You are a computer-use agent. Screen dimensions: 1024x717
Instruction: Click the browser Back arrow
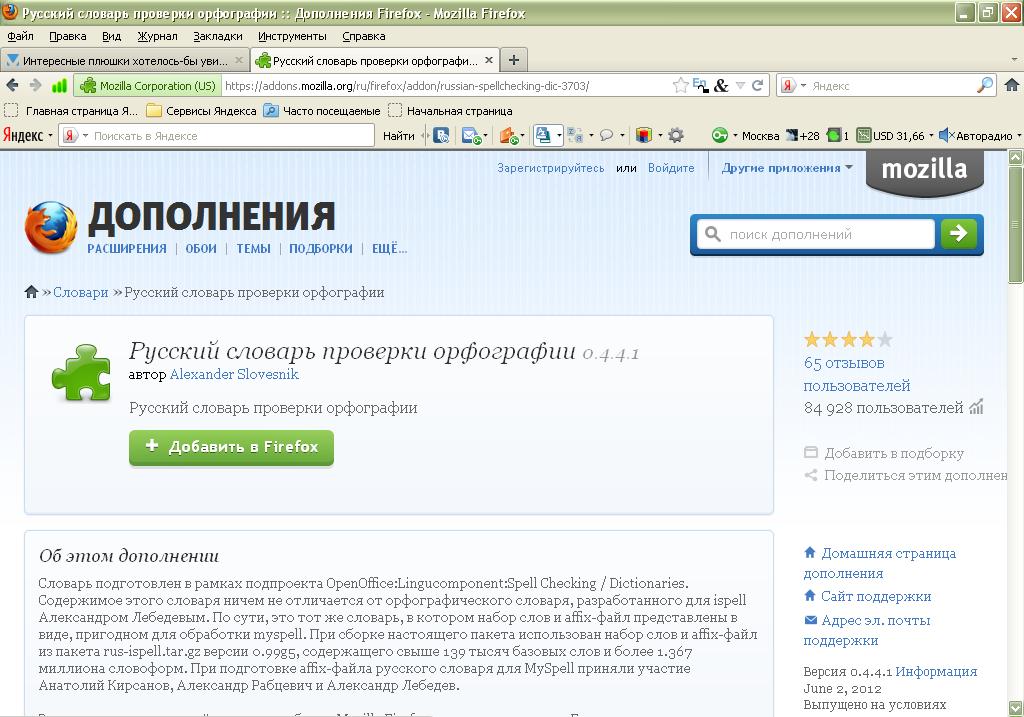[x=12, y=85]
